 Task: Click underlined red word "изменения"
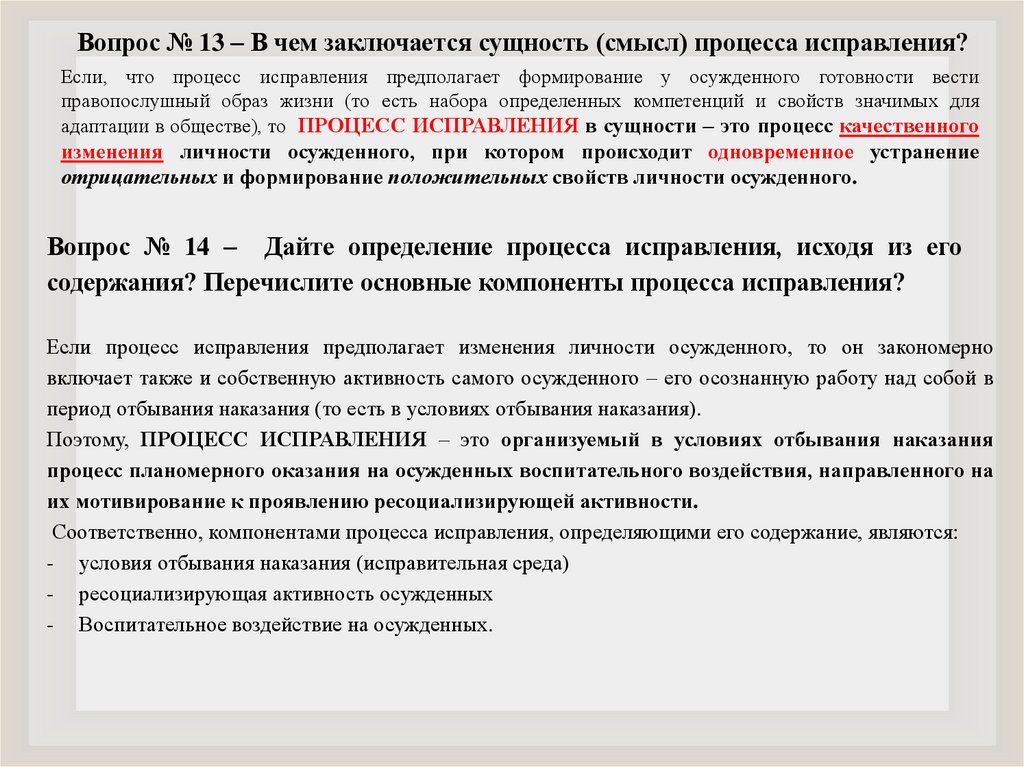tap(112, 152)
